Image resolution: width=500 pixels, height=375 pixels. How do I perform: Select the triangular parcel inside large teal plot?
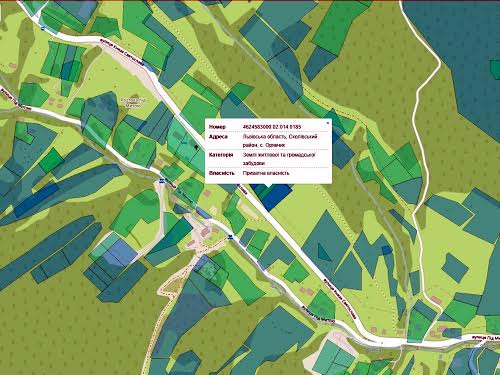point(323,252)
